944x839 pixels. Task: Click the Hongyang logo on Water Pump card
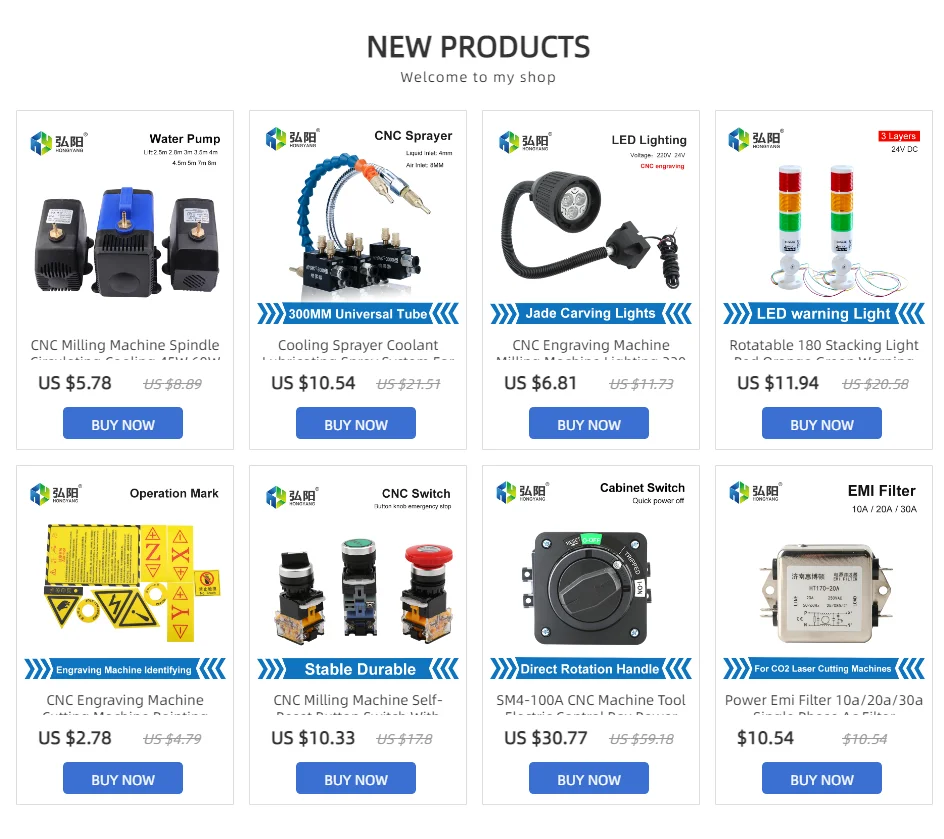coord(59,143)
